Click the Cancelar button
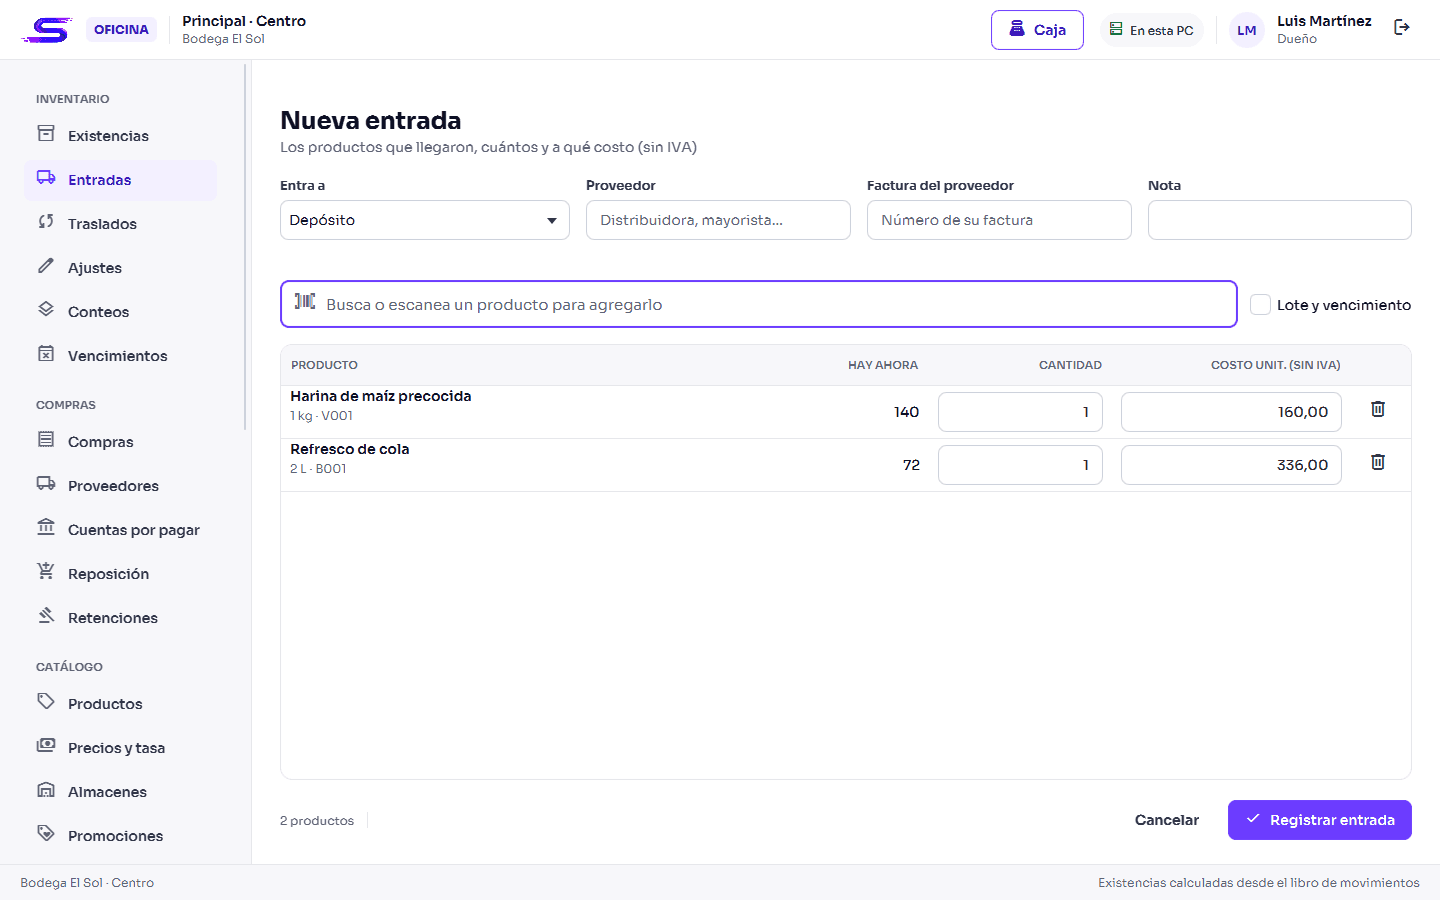The width and height of the screenshot is (1440, 900). click(x=1166, y=820)
